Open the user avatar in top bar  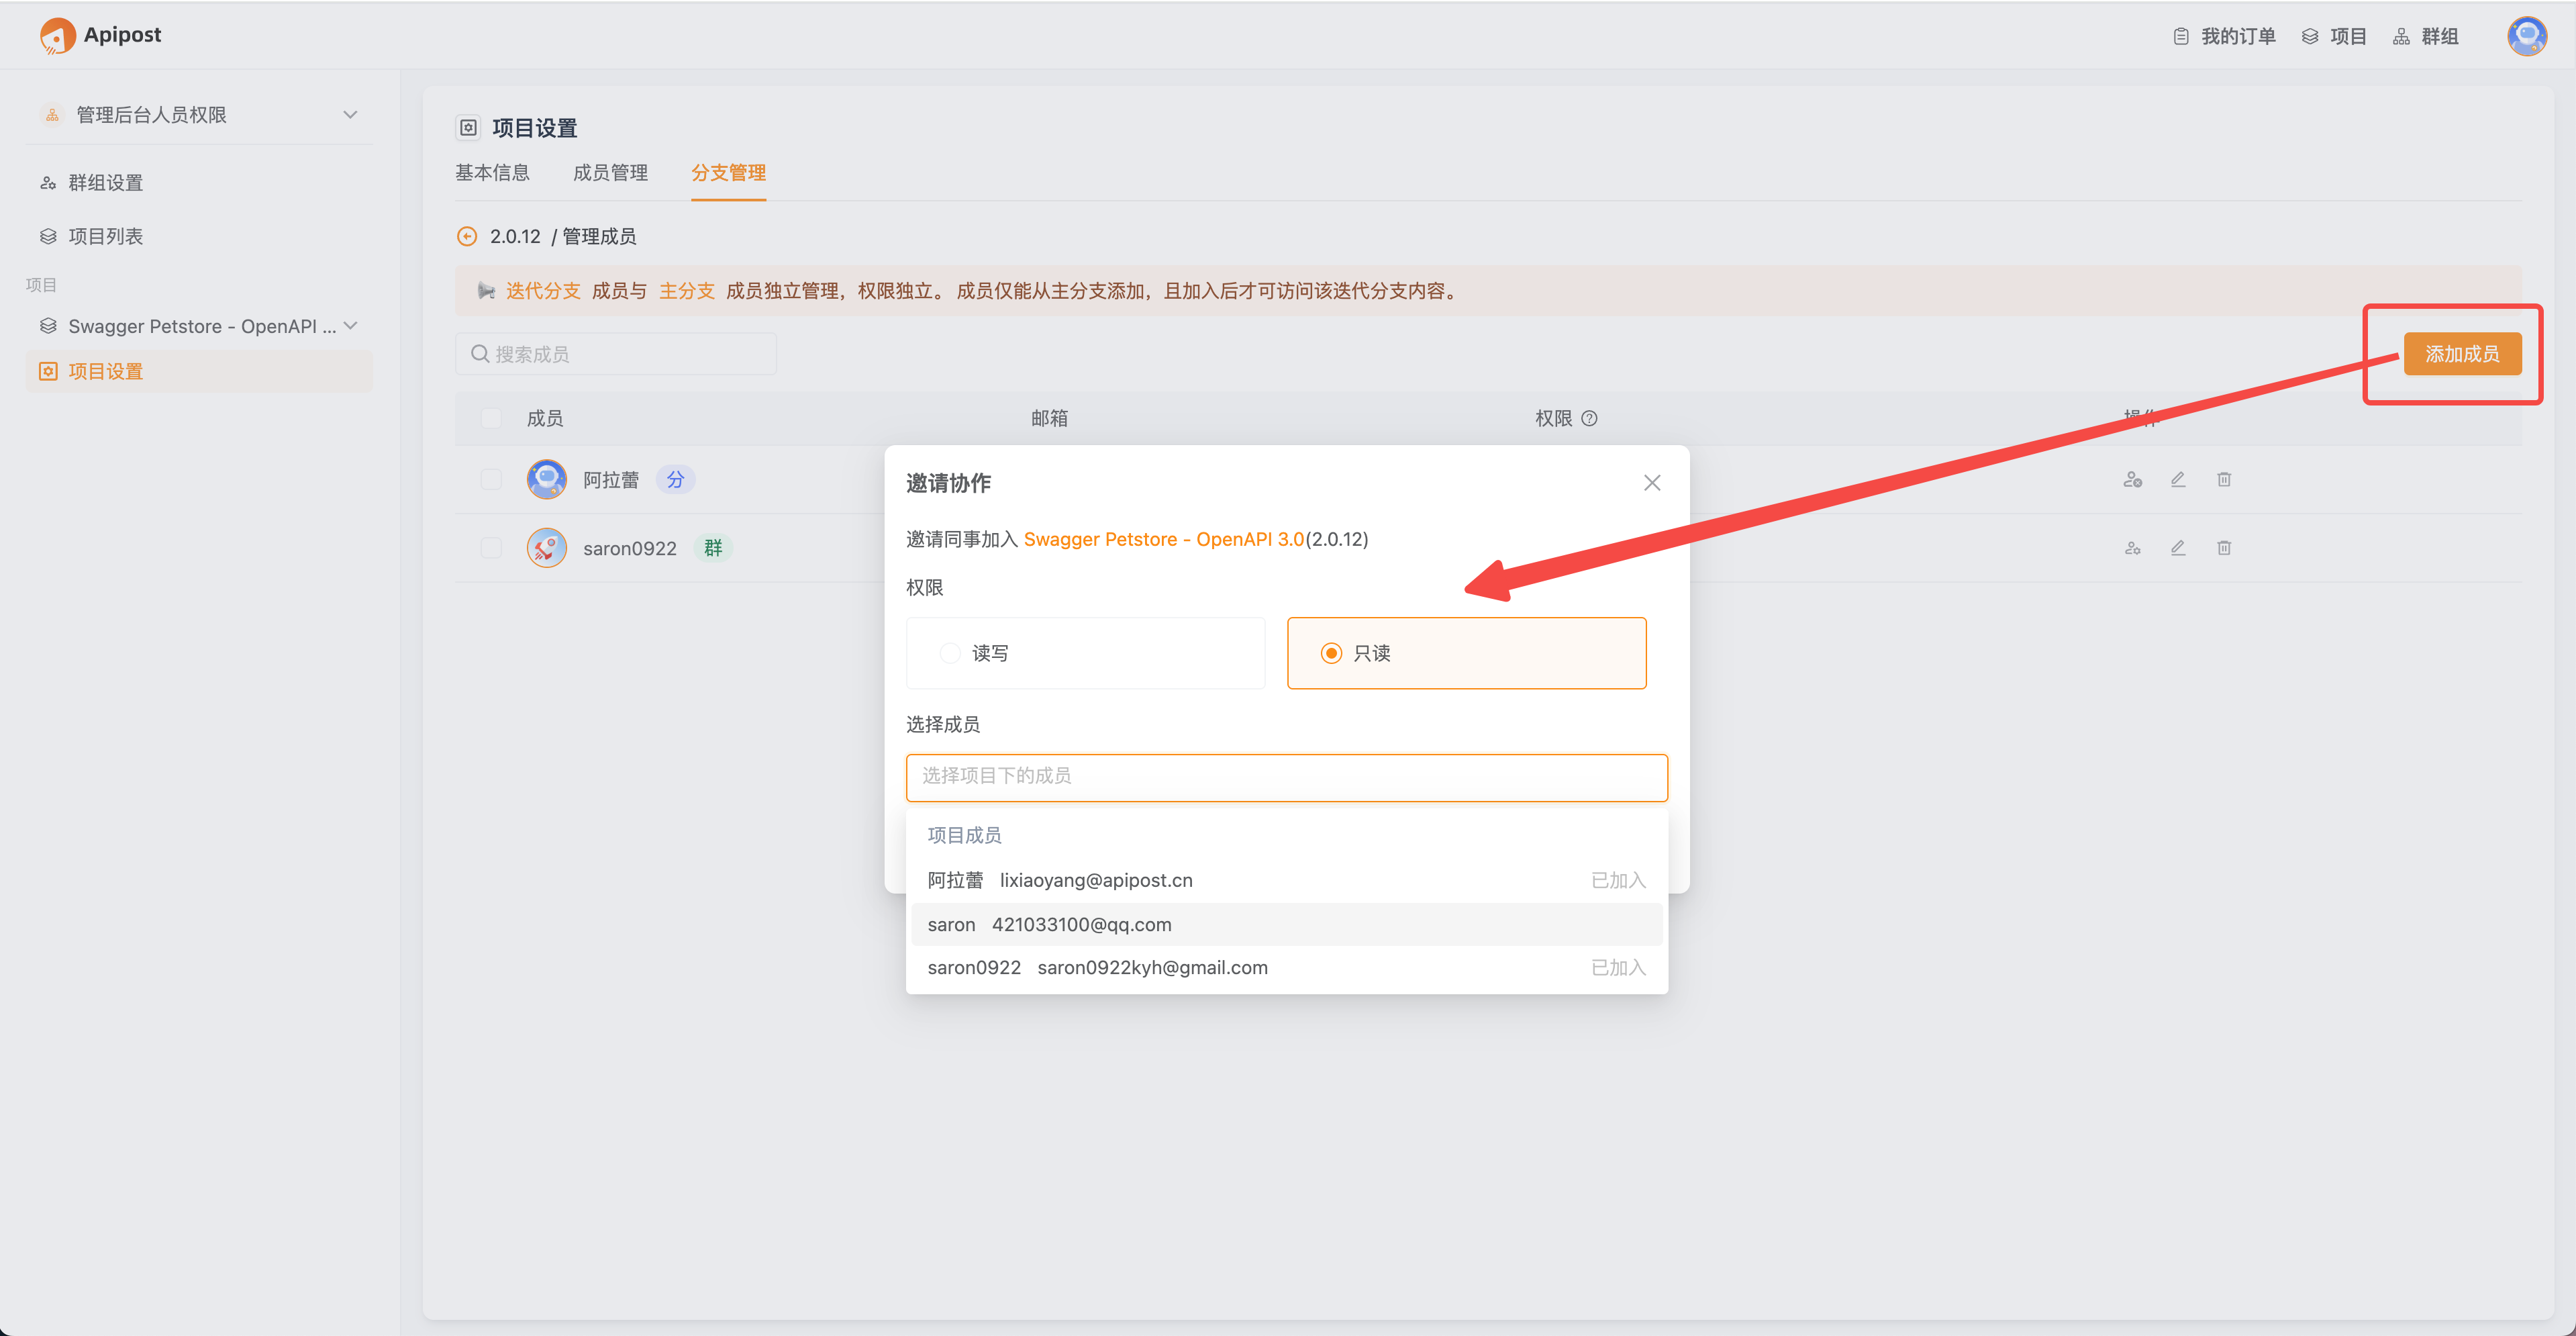2526,36
